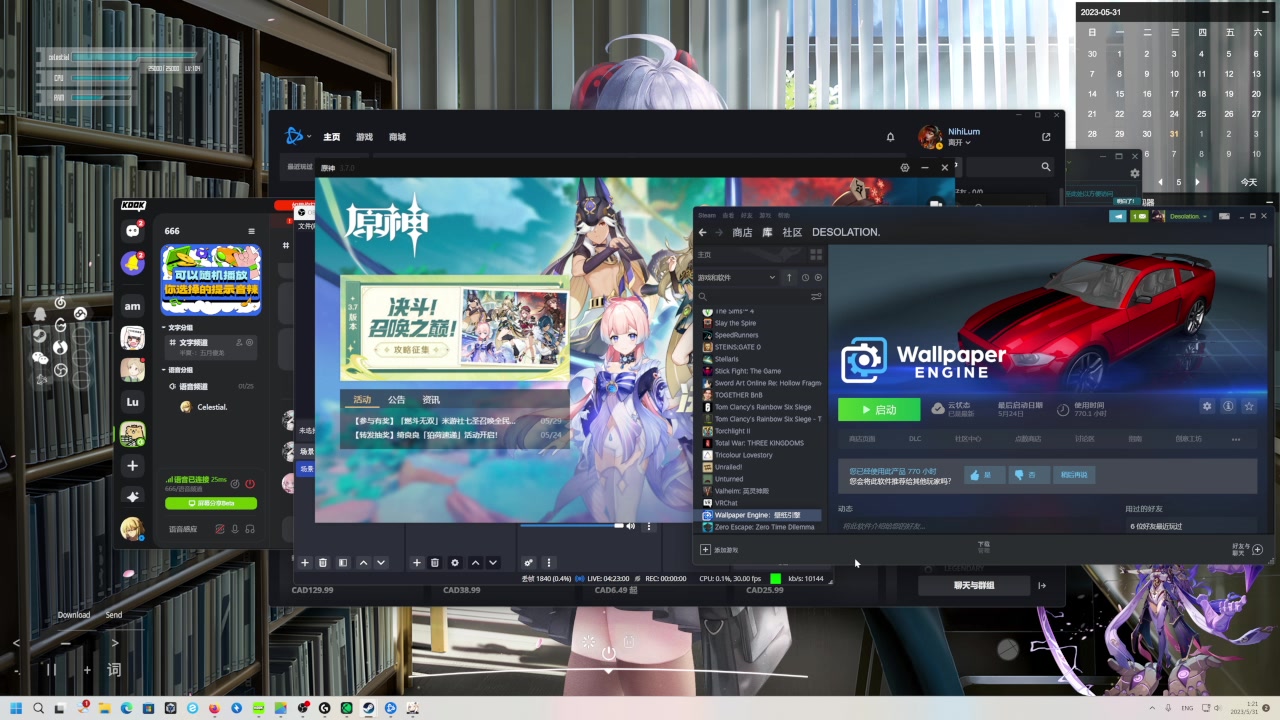This screenshot has width=1280, height=720.
Task: Open Wallpaper Engine info icon
Action: pyautogui.click(x=1228, y=407)
